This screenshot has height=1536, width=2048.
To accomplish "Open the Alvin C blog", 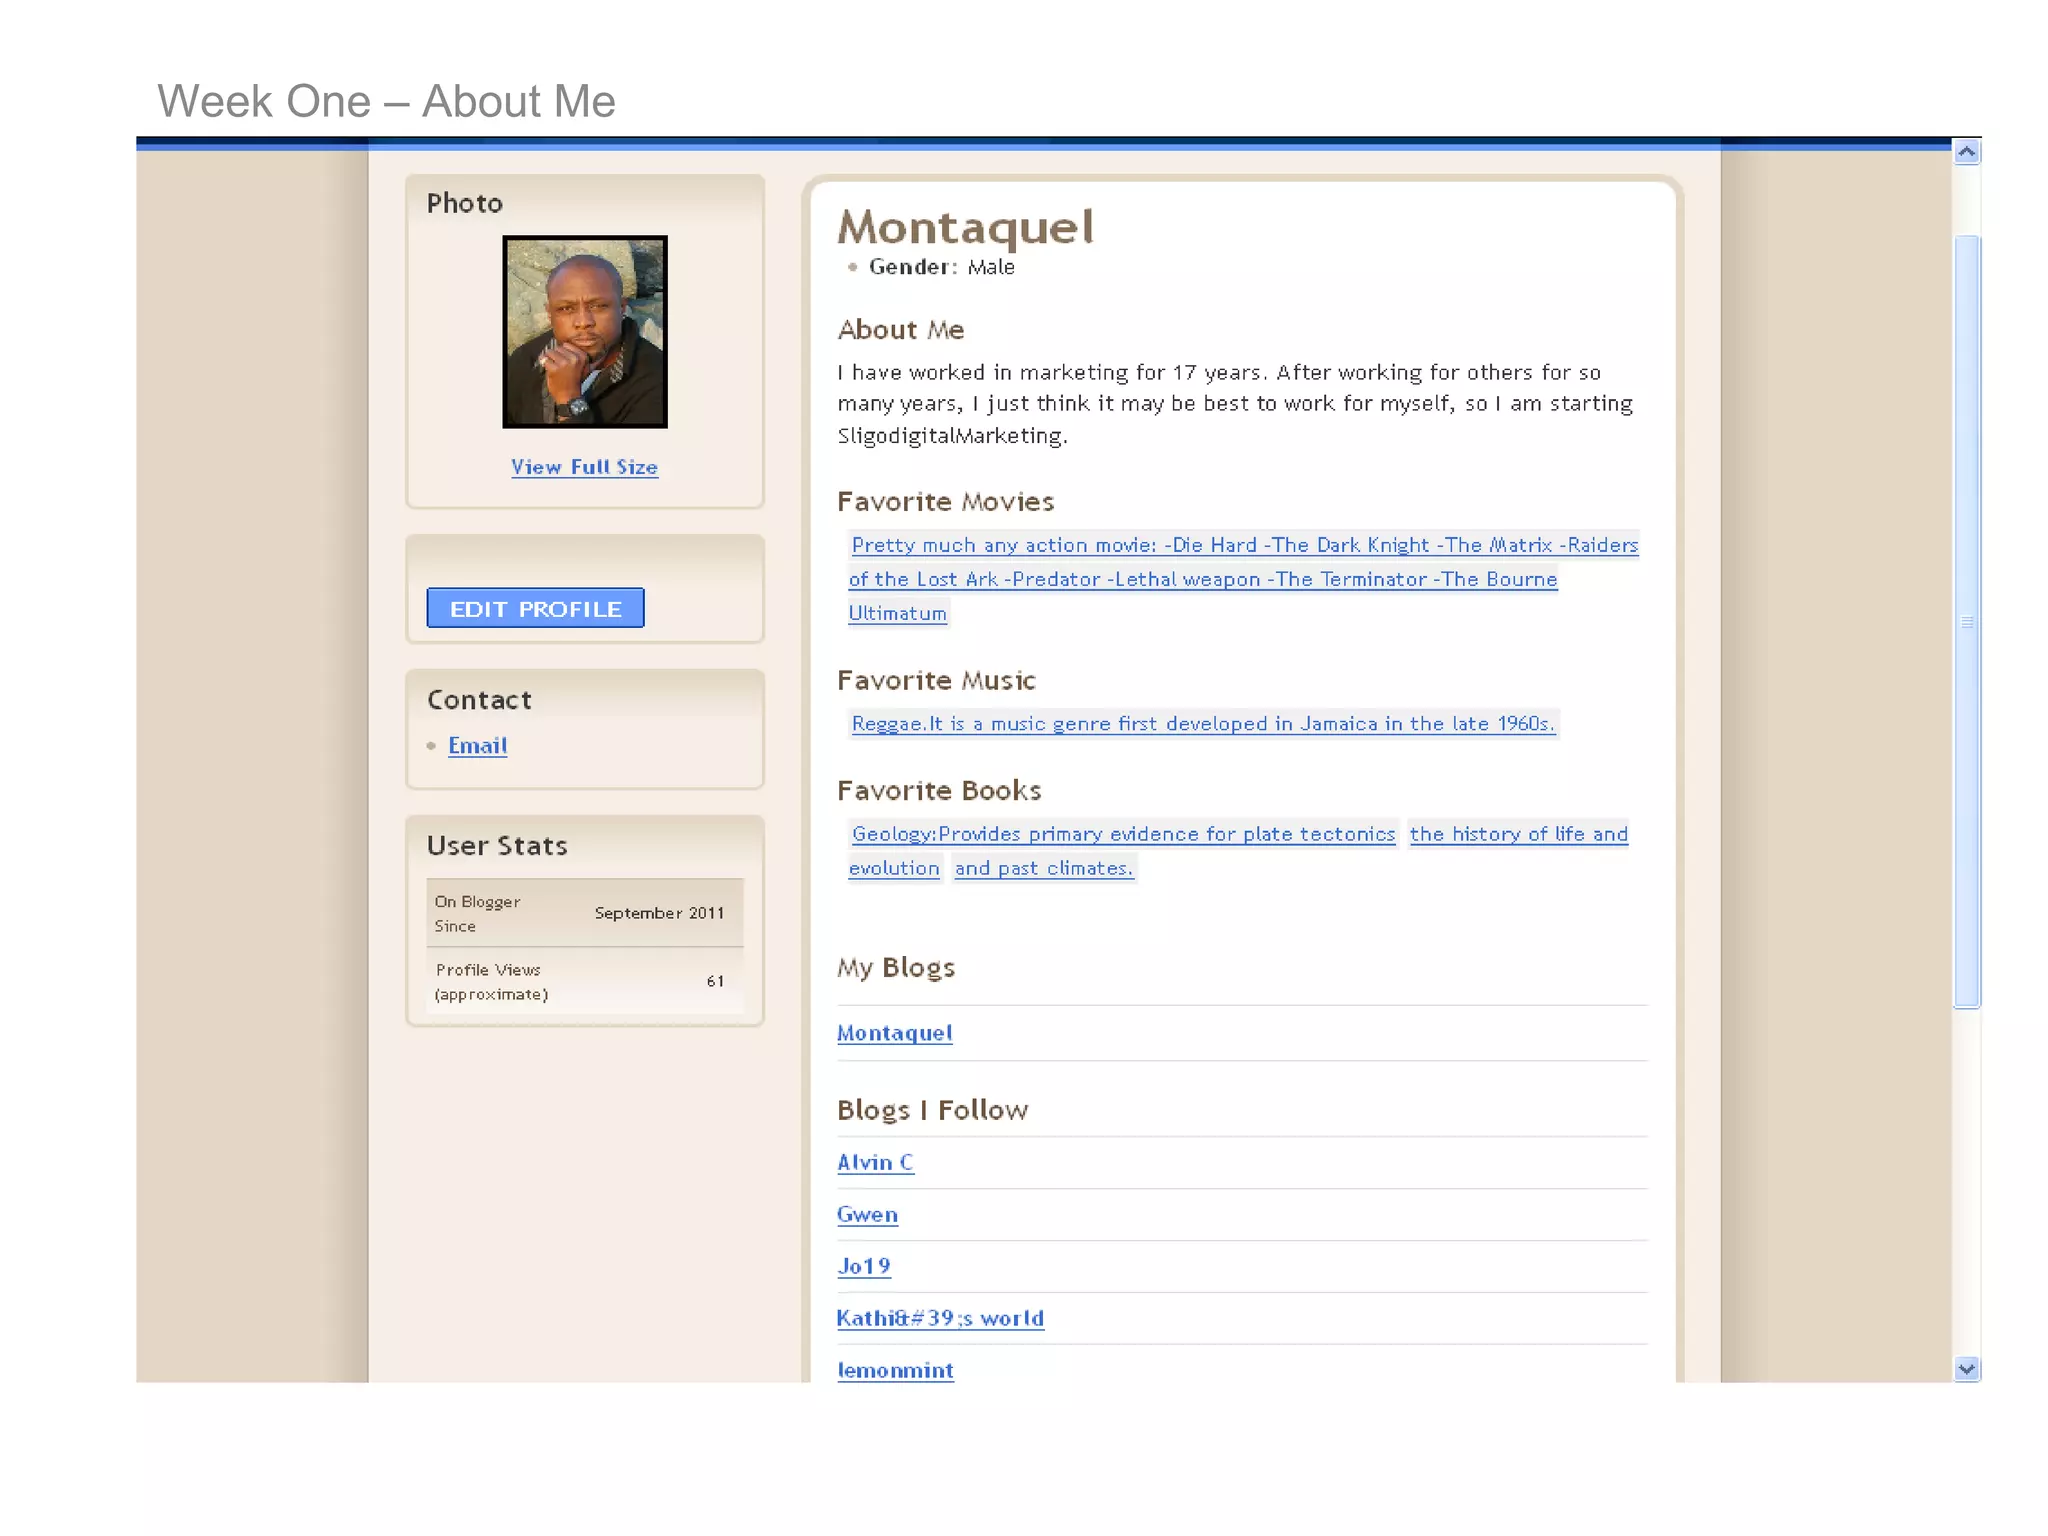I will click(875, 1162).
